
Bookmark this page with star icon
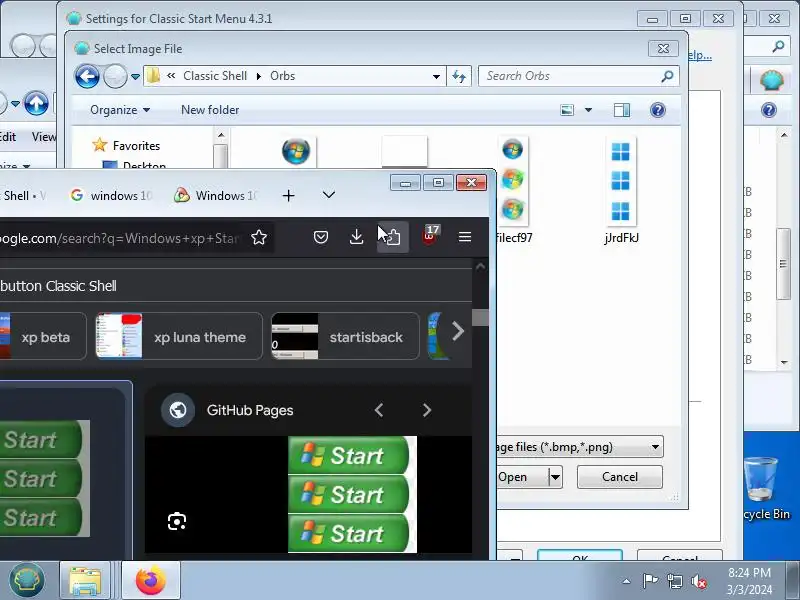(259, 237)
